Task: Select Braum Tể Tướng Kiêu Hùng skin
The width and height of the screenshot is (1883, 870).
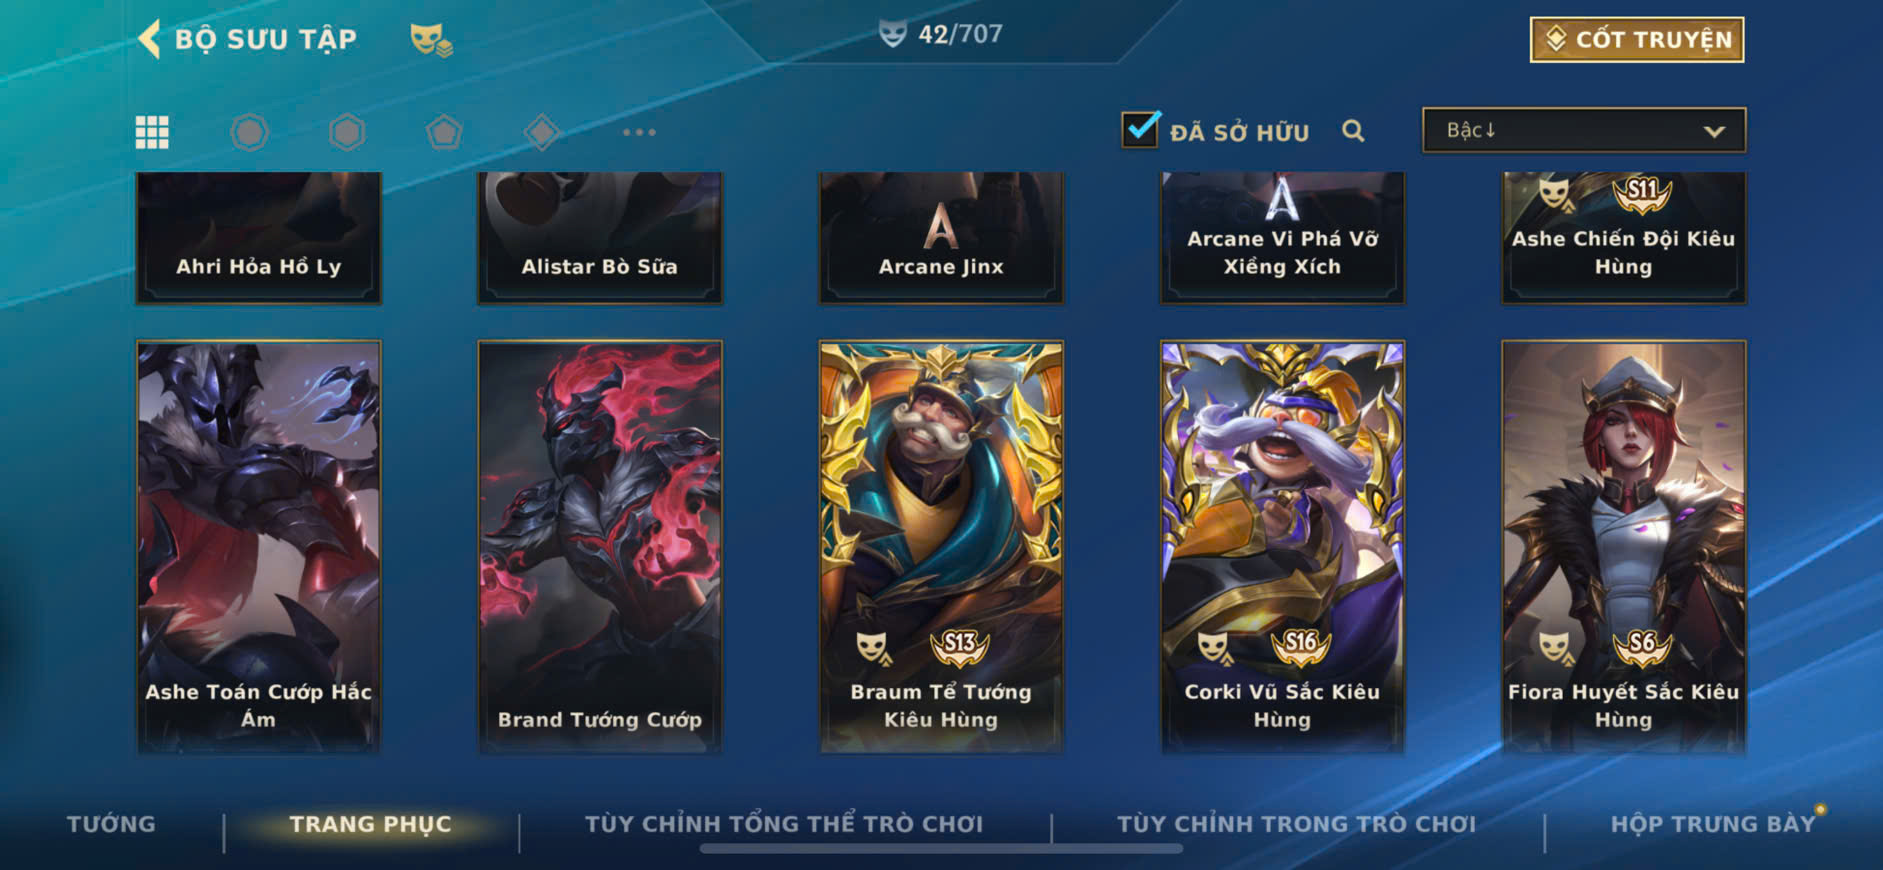Action: point(941,547)
